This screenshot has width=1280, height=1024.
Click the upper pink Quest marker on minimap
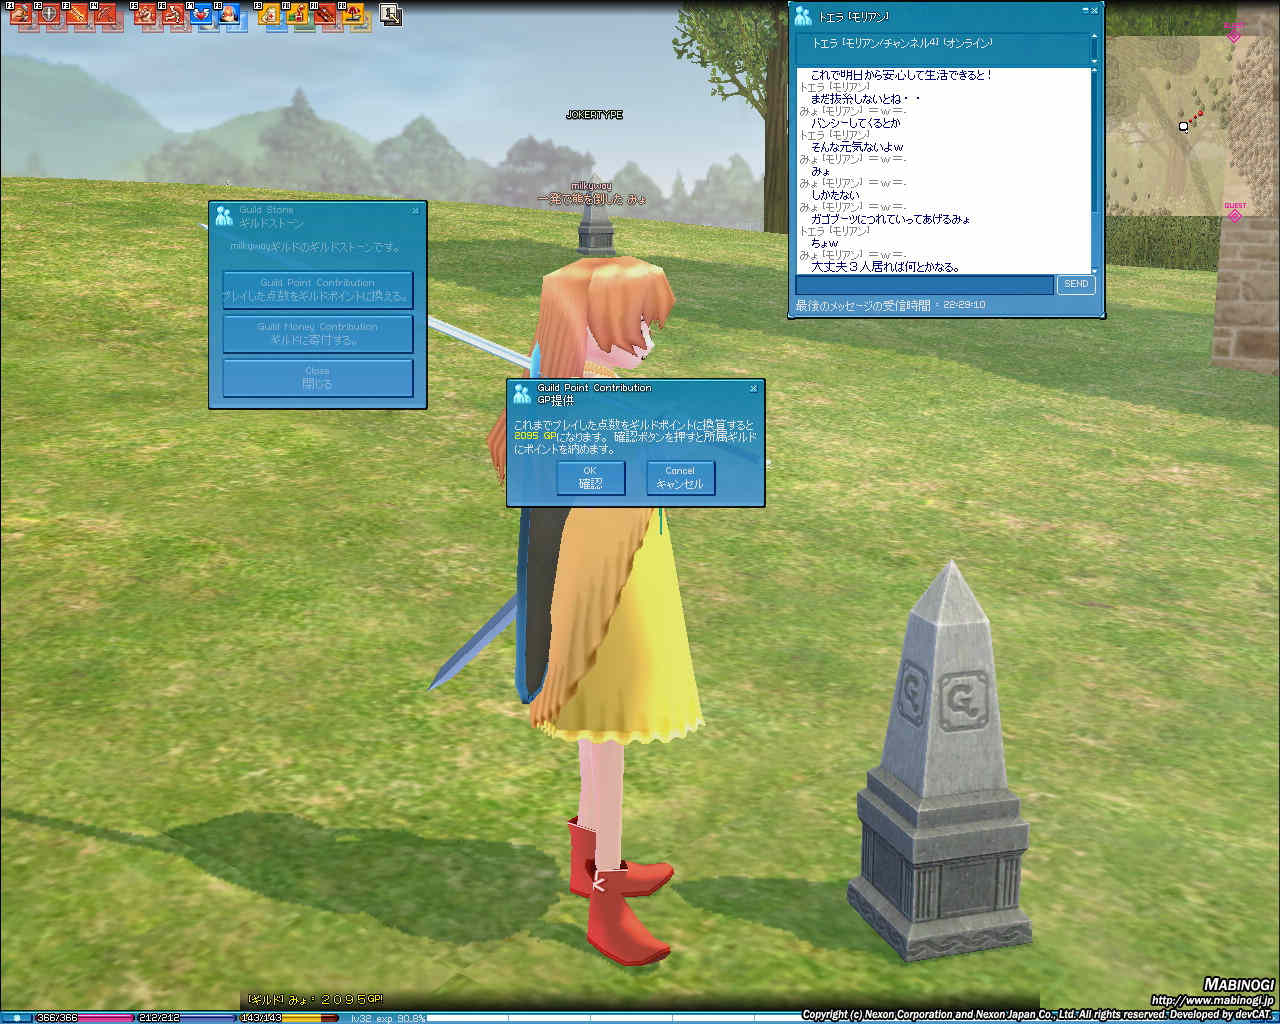click(1234, 35)
